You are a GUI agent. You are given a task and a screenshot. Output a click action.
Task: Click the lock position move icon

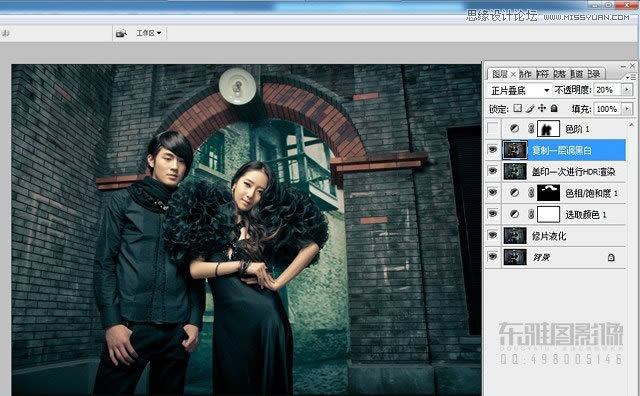click(542, 108)
